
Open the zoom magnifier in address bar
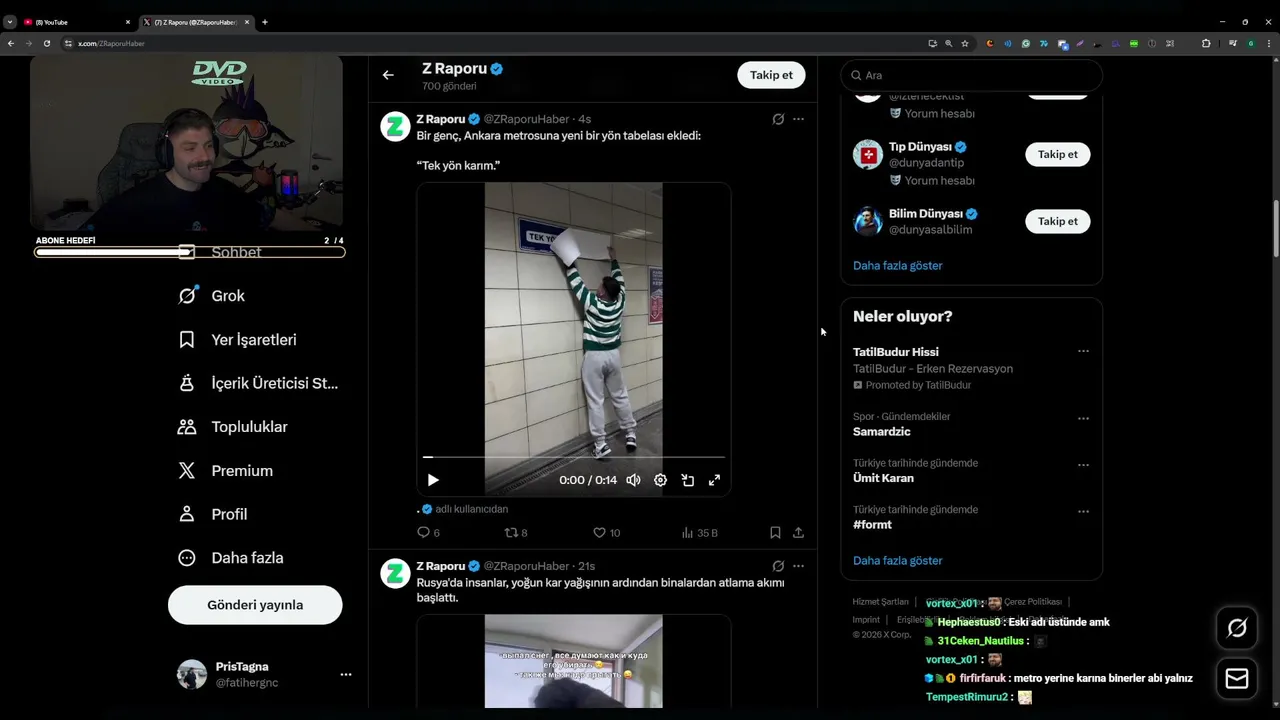[949, 43]
